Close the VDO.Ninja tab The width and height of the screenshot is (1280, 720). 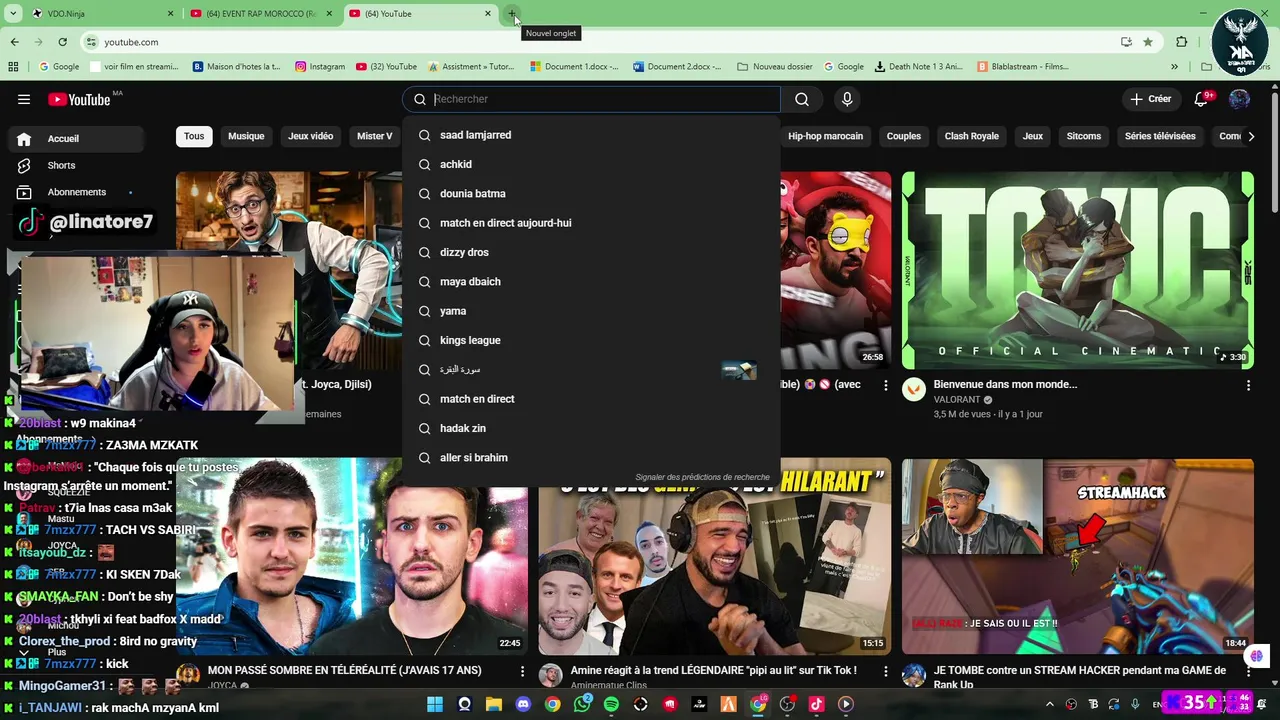170,14
